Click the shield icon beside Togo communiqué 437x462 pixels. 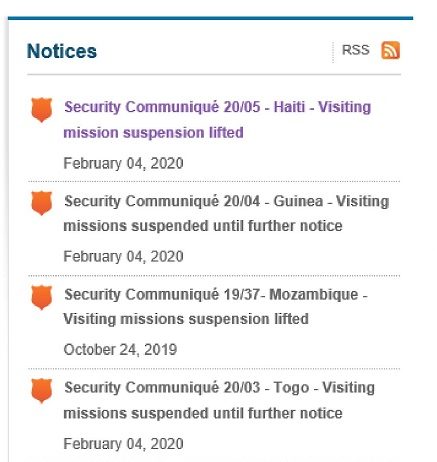click(42, 391)
